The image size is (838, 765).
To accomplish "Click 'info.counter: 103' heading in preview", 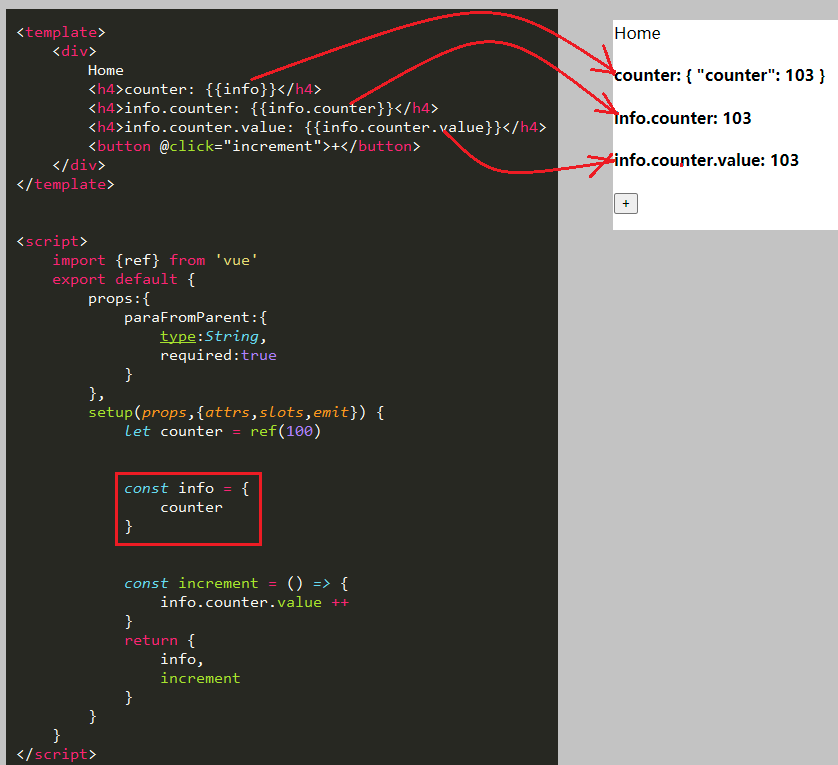I will point(682,118).
